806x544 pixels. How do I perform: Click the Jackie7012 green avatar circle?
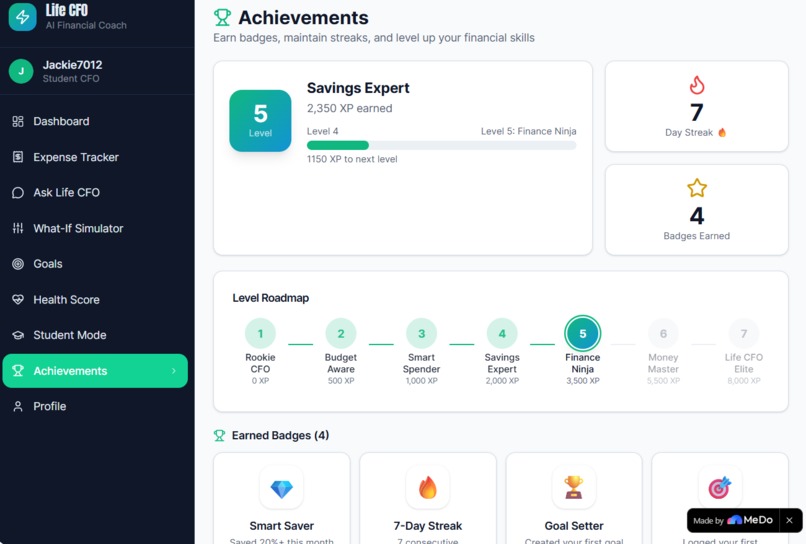21,71
